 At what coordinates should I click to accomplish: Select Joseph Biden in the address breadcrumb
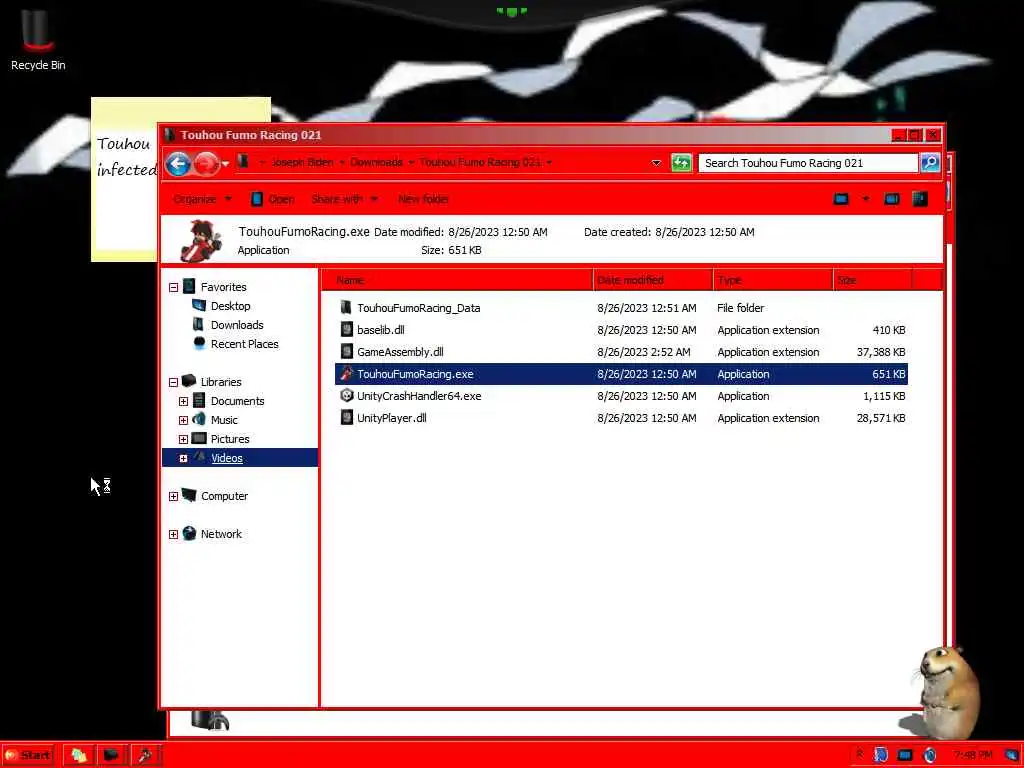click(302, 162)
